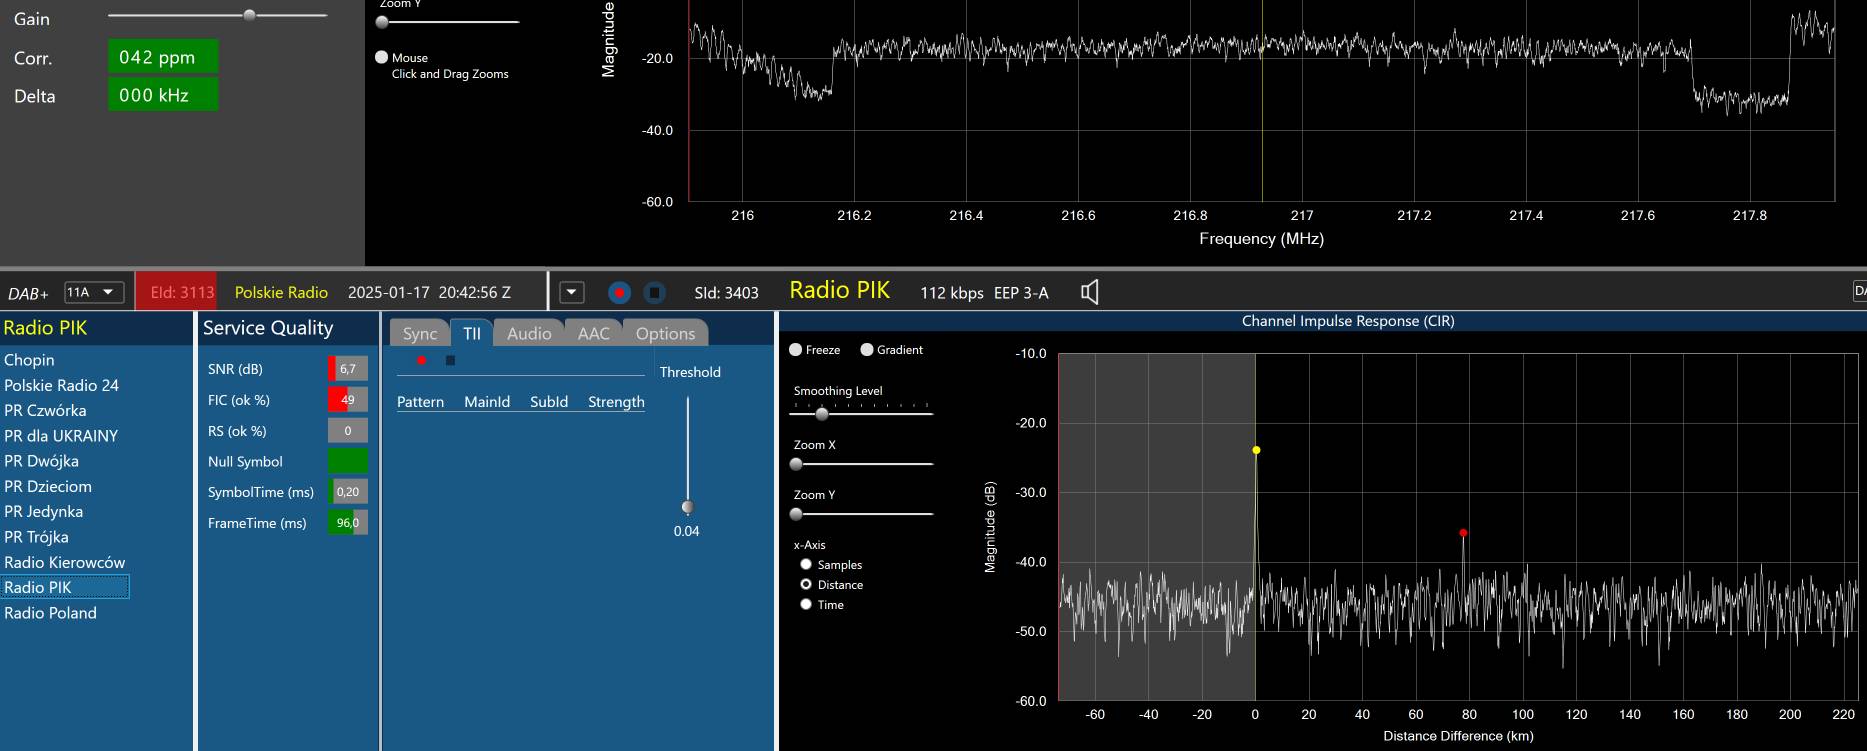The image size is (1867, 751).
Task: Switch to the Audio tab
Action: point(528,334)
